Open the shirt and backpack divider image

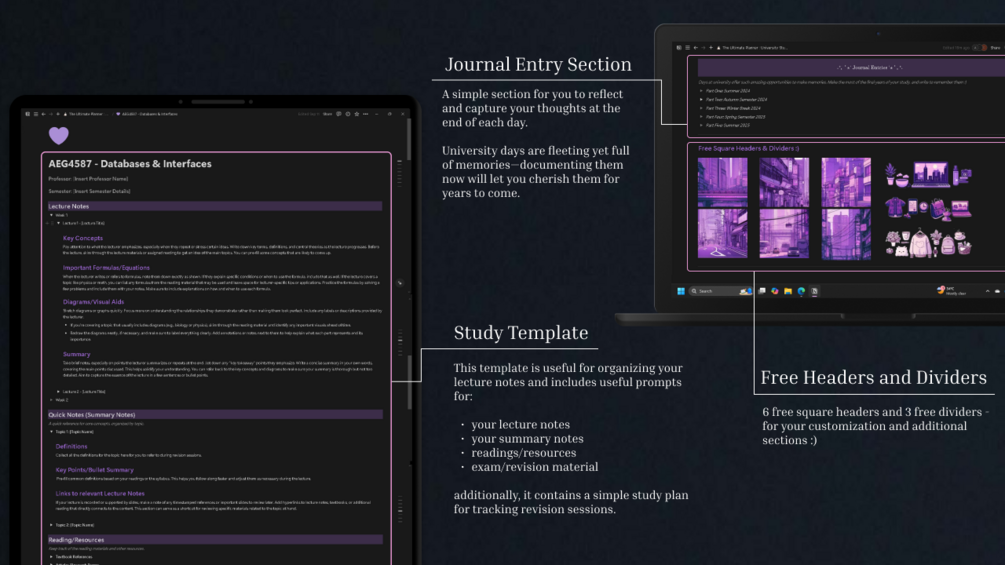(x=928, y=208)
